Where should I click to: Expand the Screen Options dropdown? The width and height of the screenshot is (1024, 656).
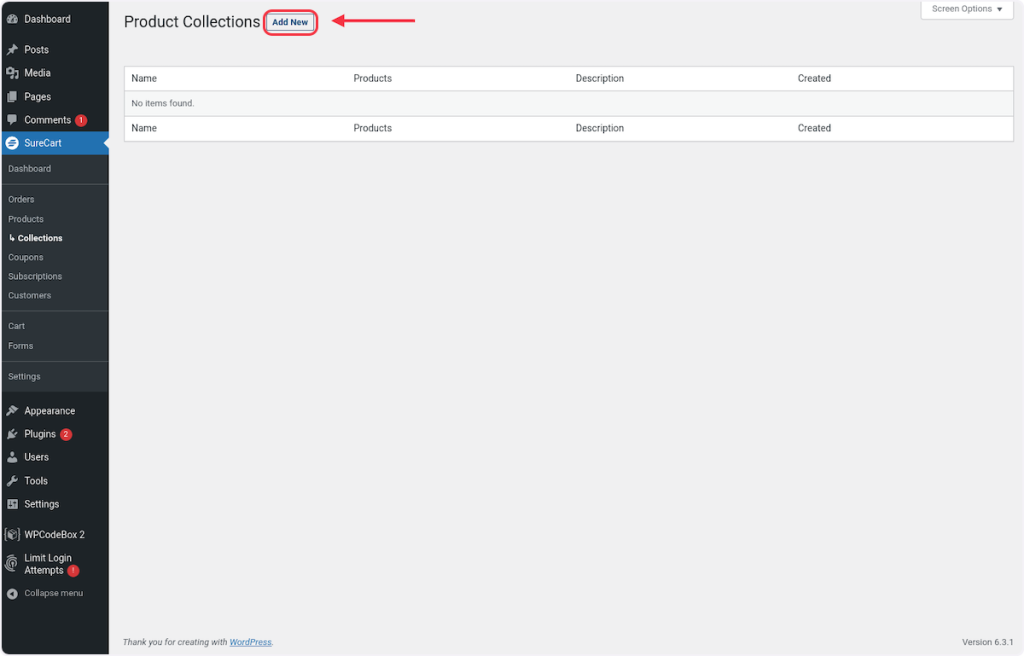pos(966,9)
